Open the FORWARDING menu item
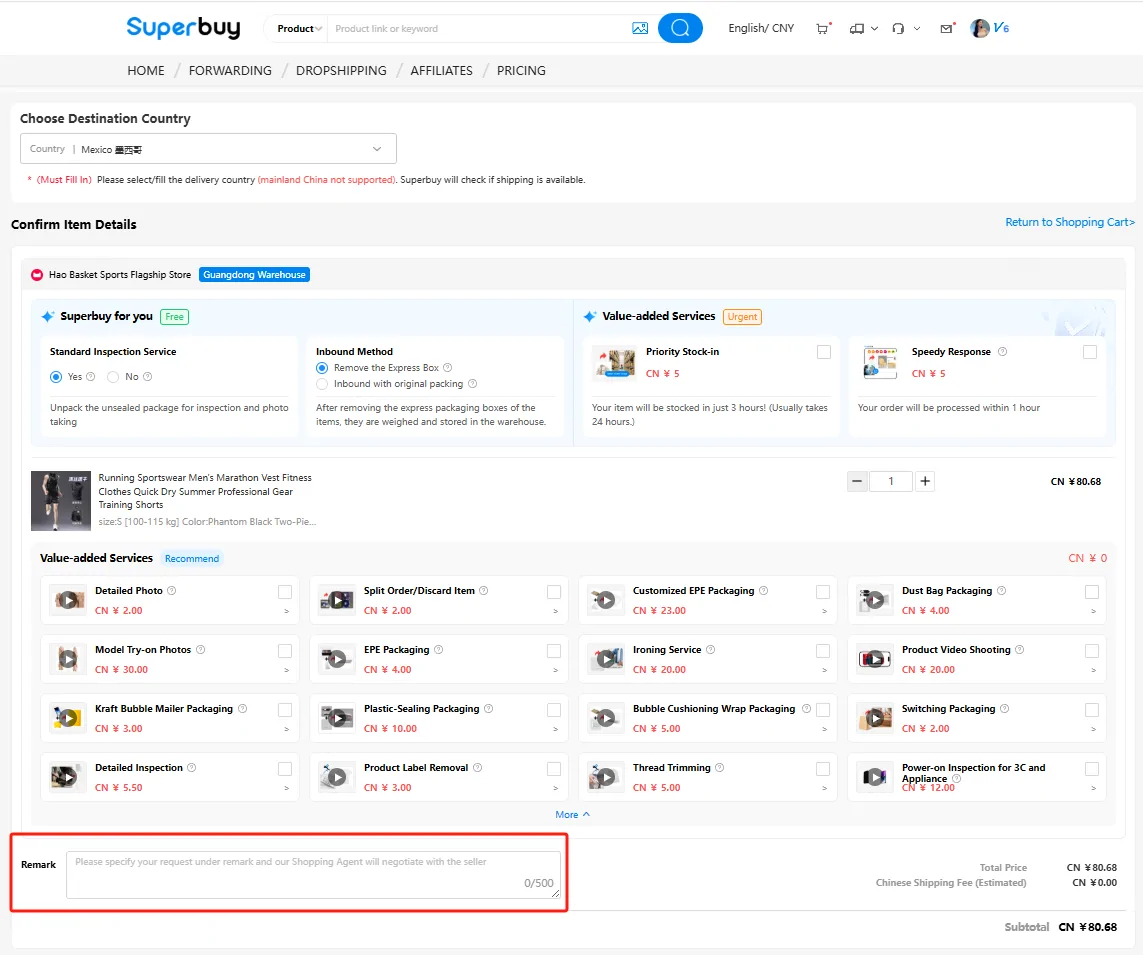This screenshot has height=955, width=1143. click(230, 71)
